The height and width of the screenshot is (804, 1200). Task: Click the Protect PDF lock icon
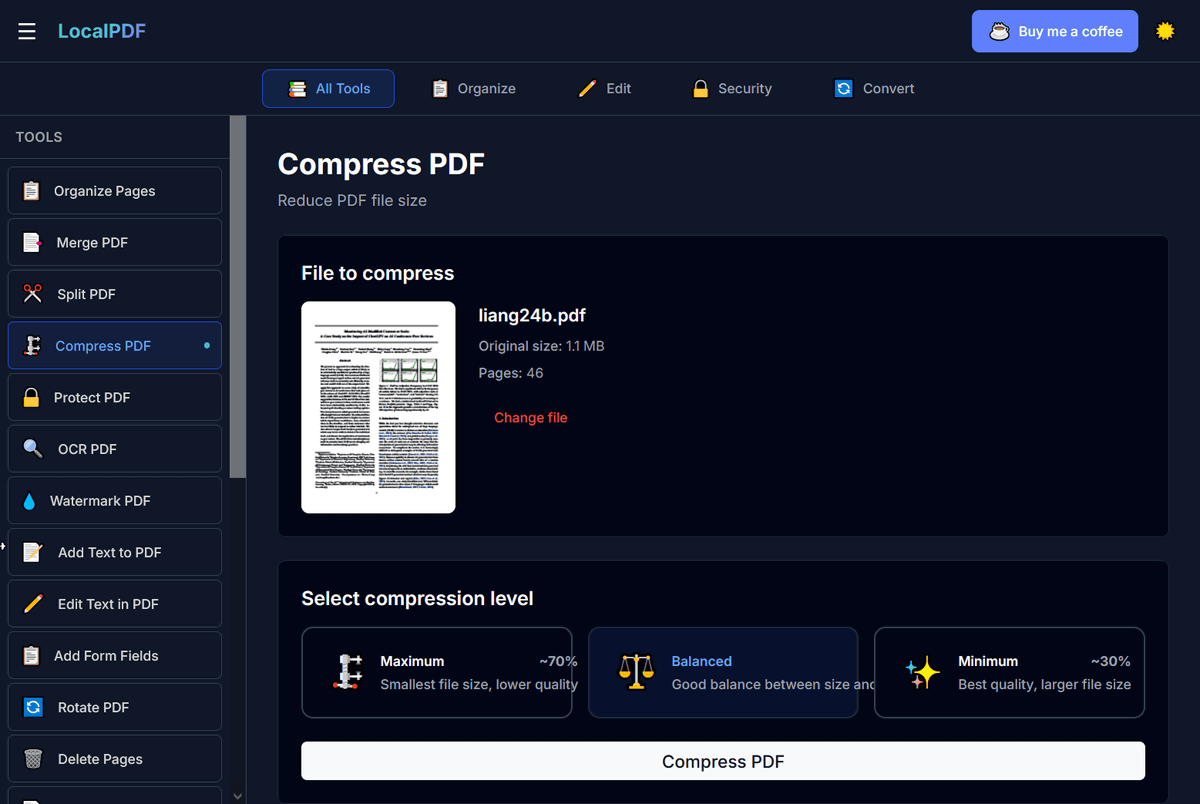point(32,397)
